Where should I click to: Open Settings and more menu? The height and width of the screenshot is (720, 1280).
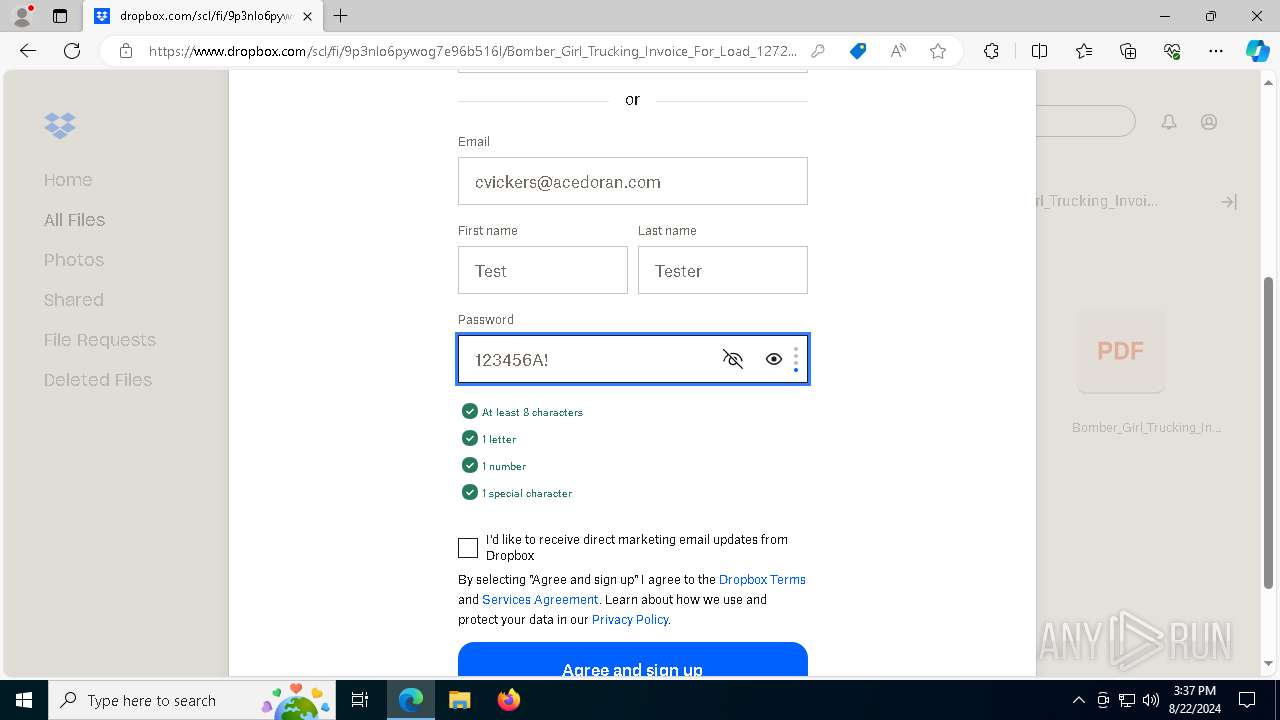pyautogui.click(x=1216, y=51)
